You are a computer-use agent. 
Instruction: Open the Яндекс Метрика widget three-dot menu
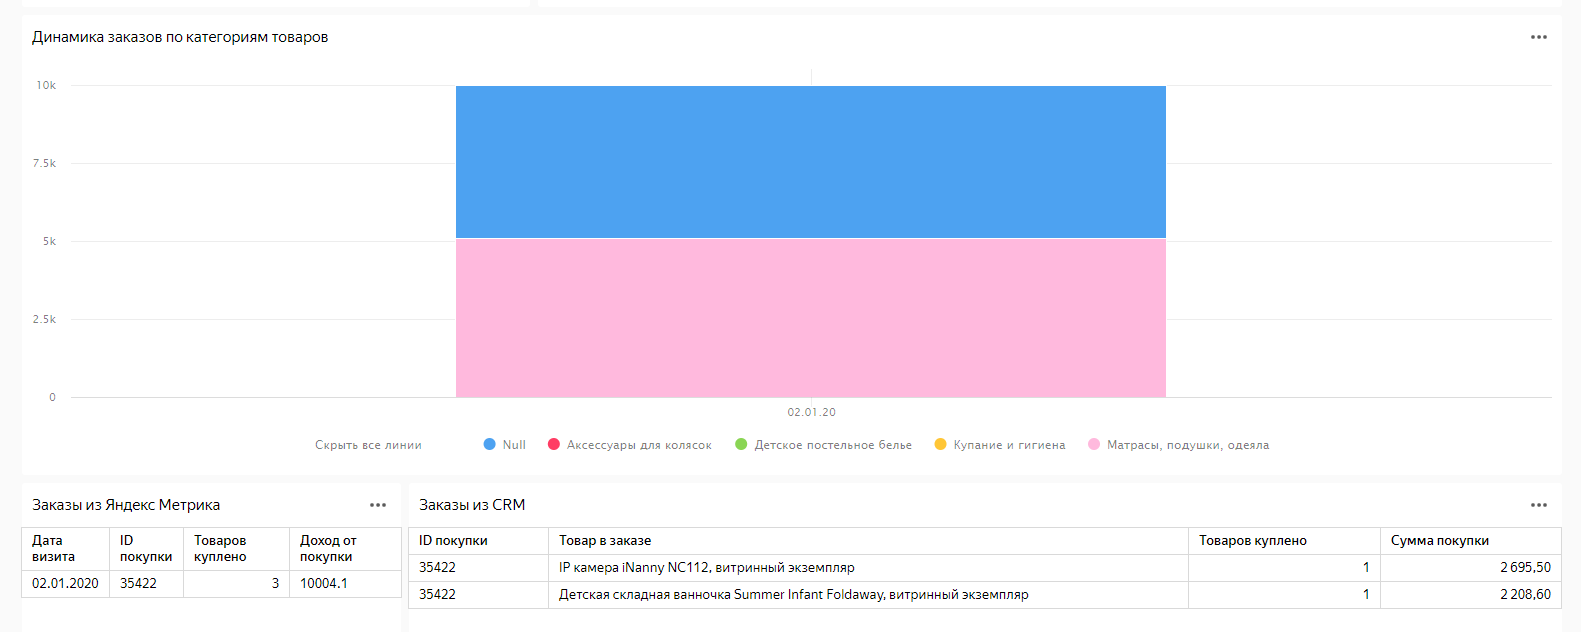pyautogui.click(x=378, y=505)
